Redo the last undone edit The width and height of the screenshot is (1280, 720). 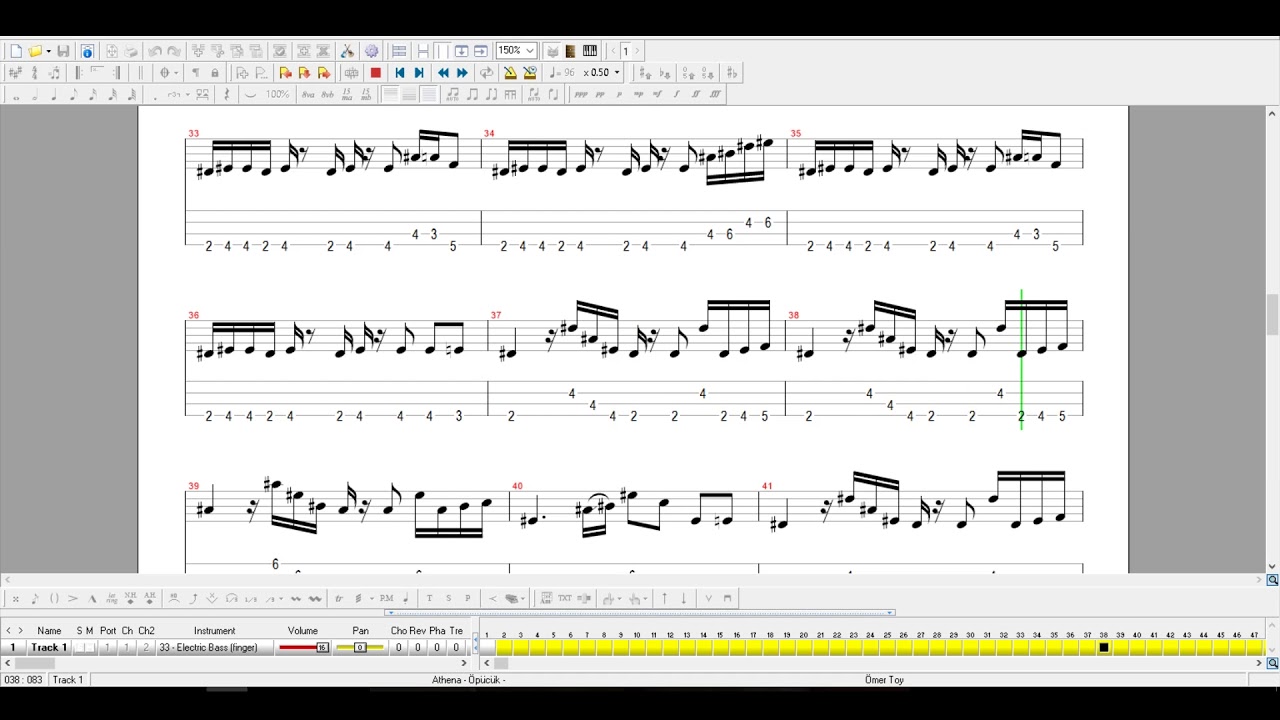click(174, 51)
